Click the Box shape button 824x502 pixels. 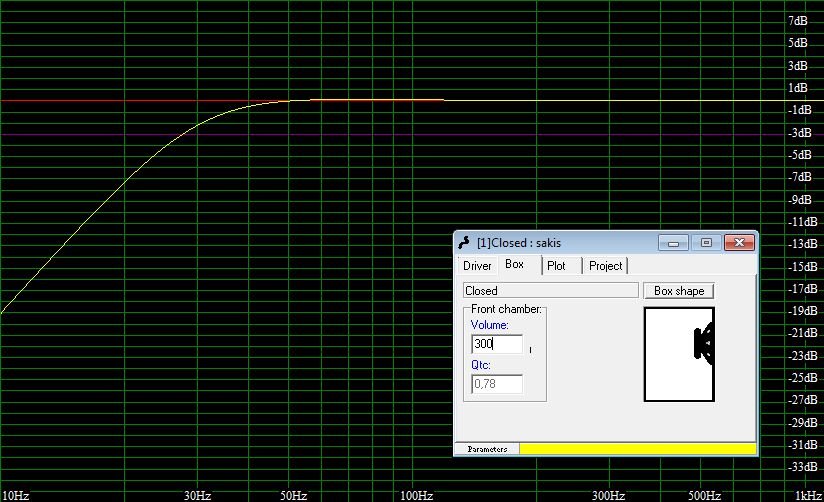pos(678,291)
